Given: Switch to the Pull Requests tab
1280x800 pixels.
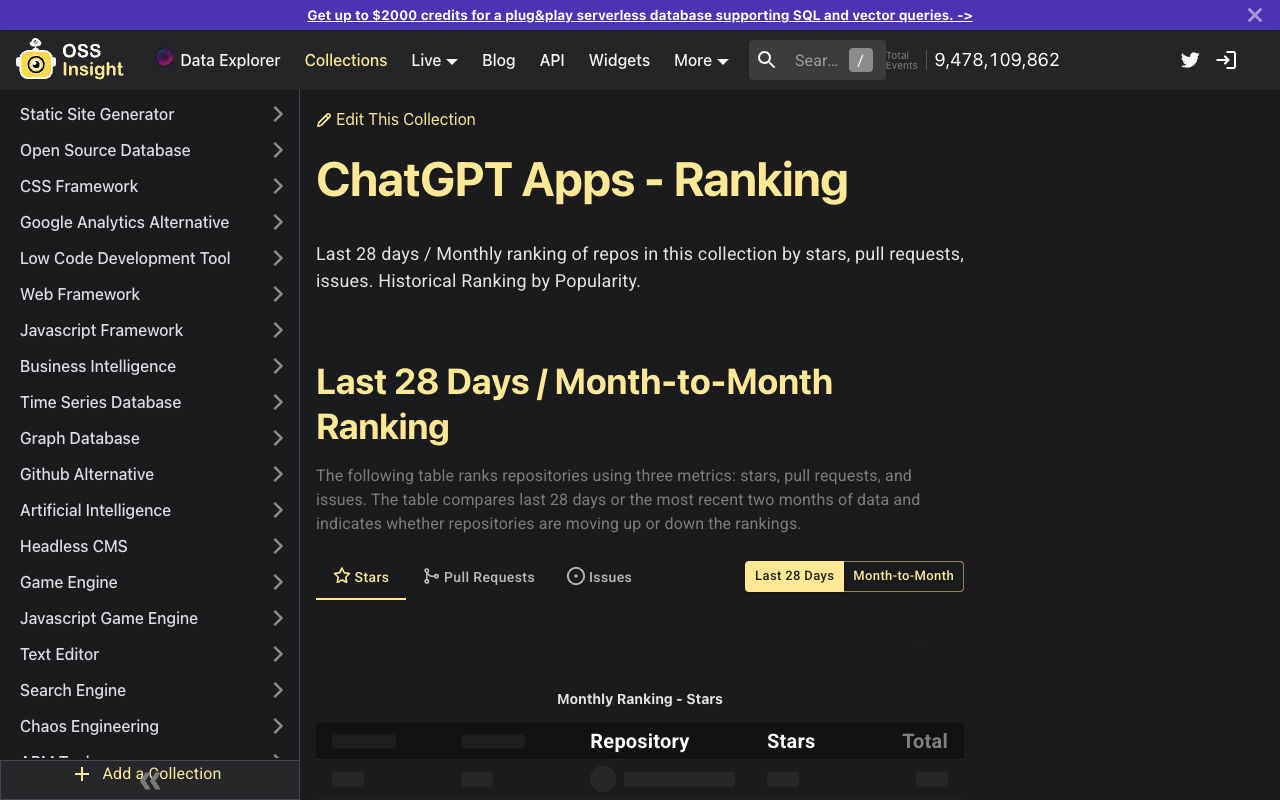Looking at the screenshot, I should pyautogui.click(x=479, y=577).
